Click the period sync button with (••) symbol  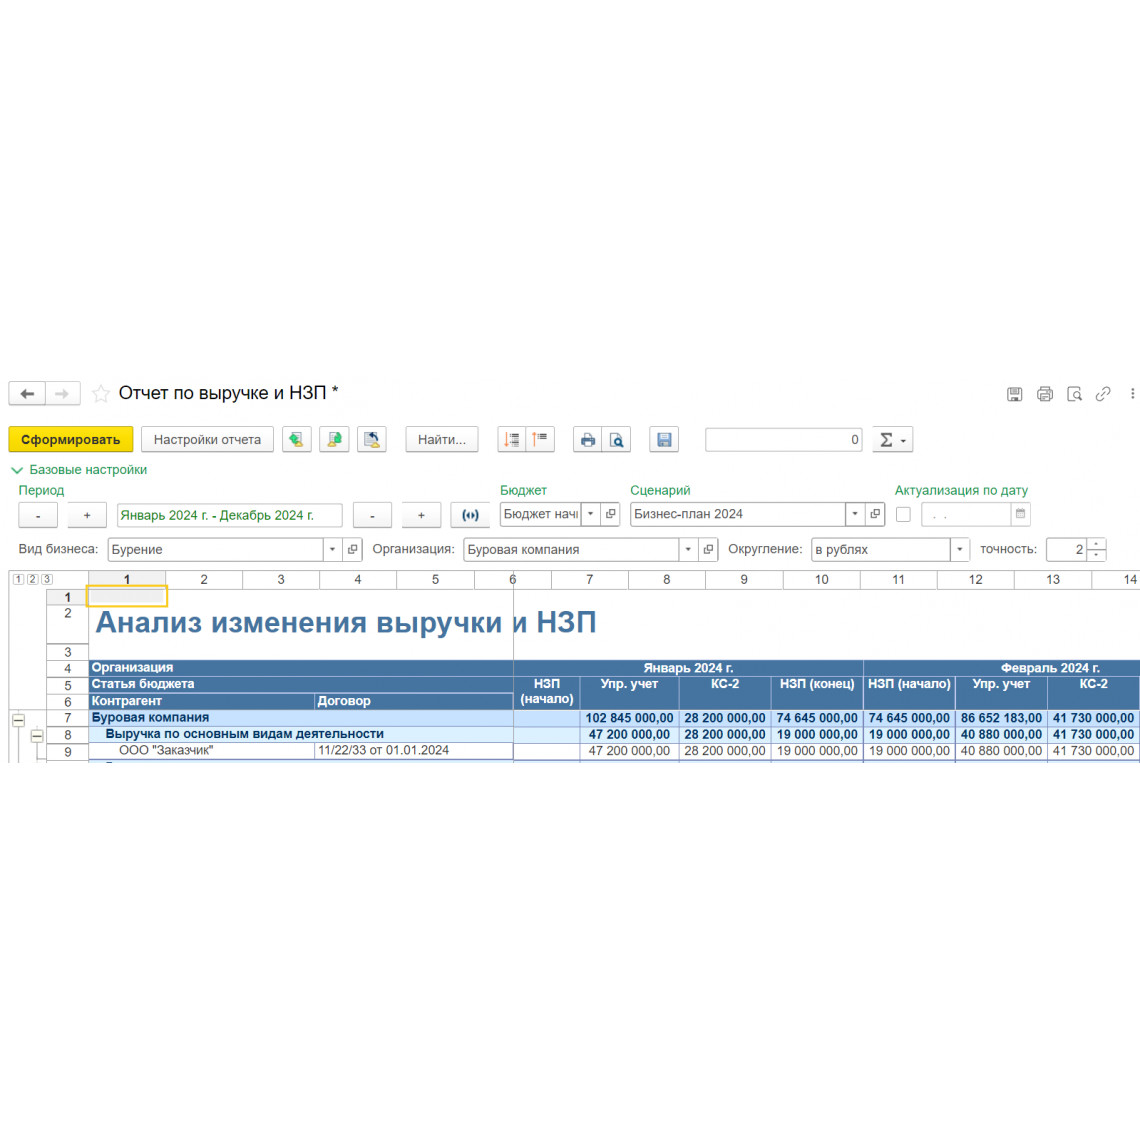[x=470, y=515]
